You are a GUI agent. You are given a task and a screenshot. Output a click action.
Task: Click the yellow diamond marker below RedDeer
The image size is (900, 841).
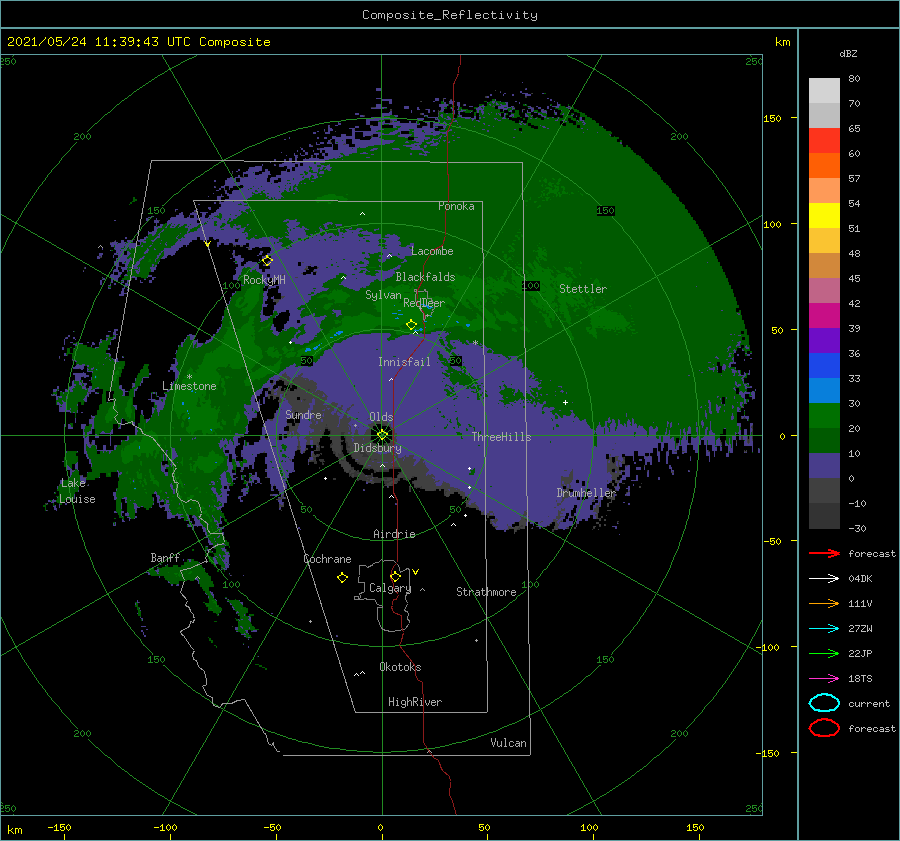tap(411, 325)
